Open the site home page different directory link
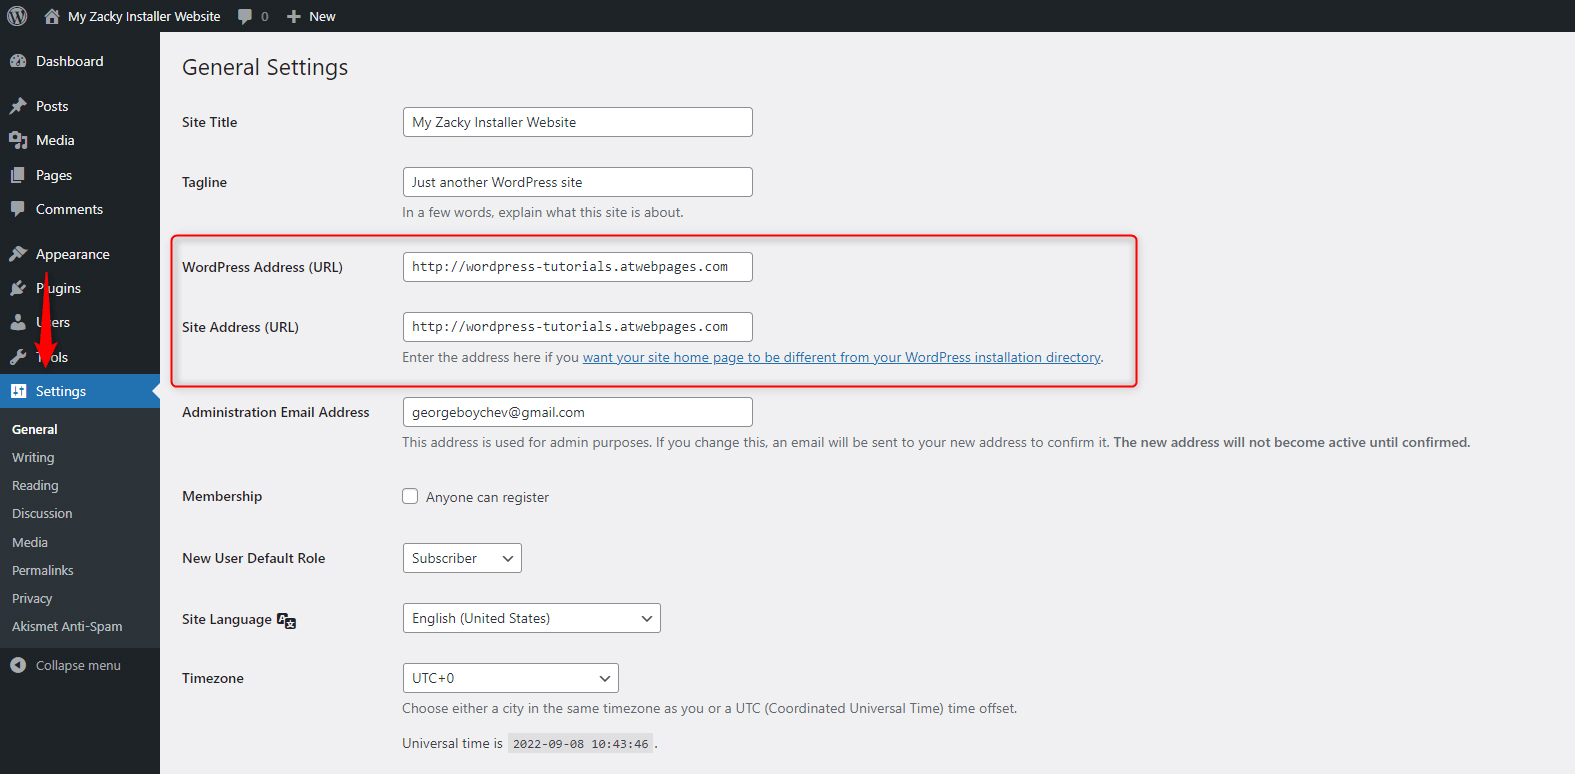1575x774 pixels. [x=841, y=357]
